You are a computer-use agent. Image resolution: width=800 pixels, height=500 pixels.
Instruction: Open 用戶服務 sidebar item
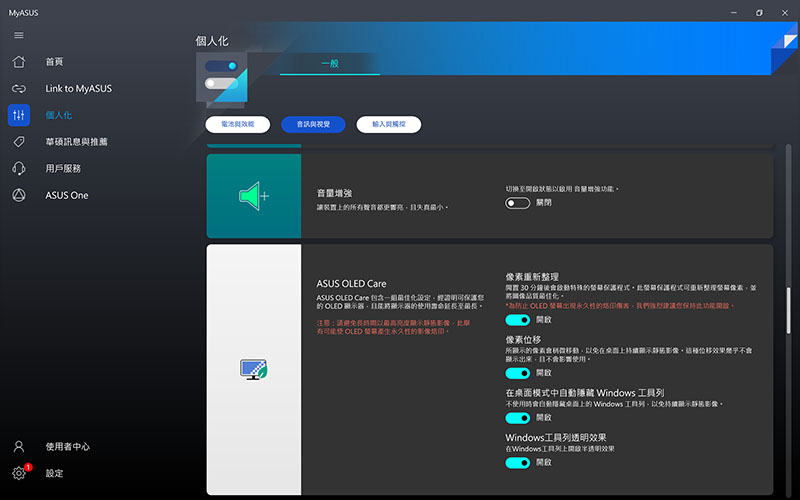[63, 168]
